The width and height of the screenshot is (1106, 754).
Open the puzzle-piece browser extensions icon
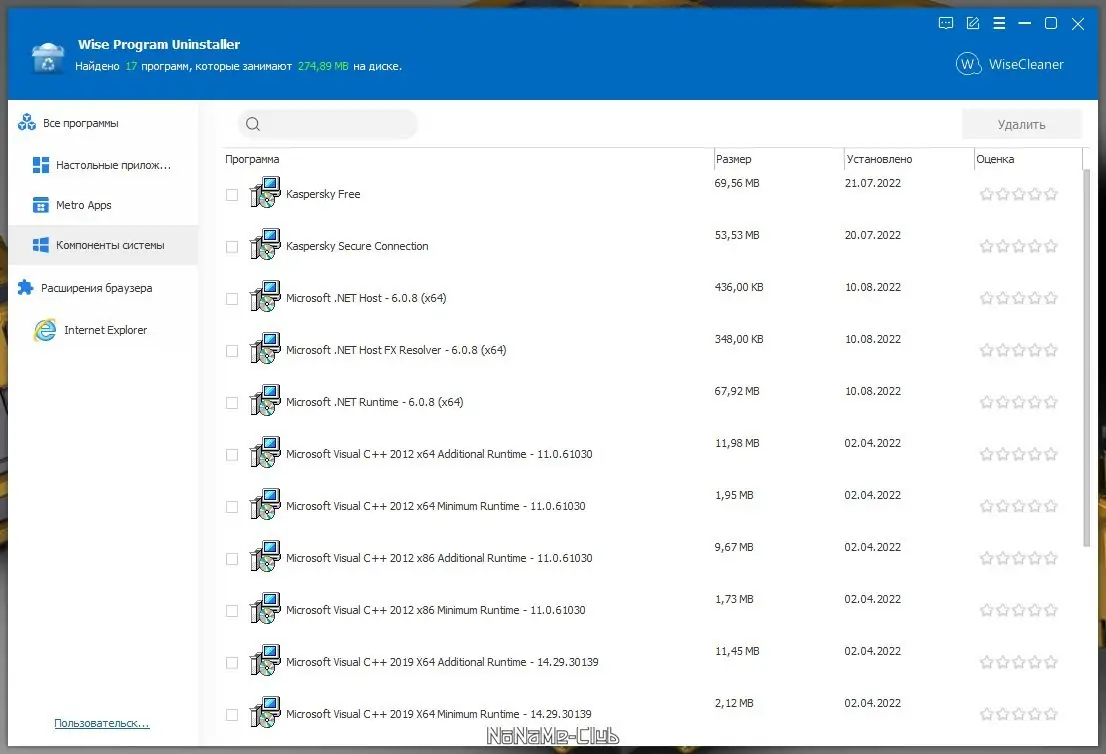click(x=23, y=287)
